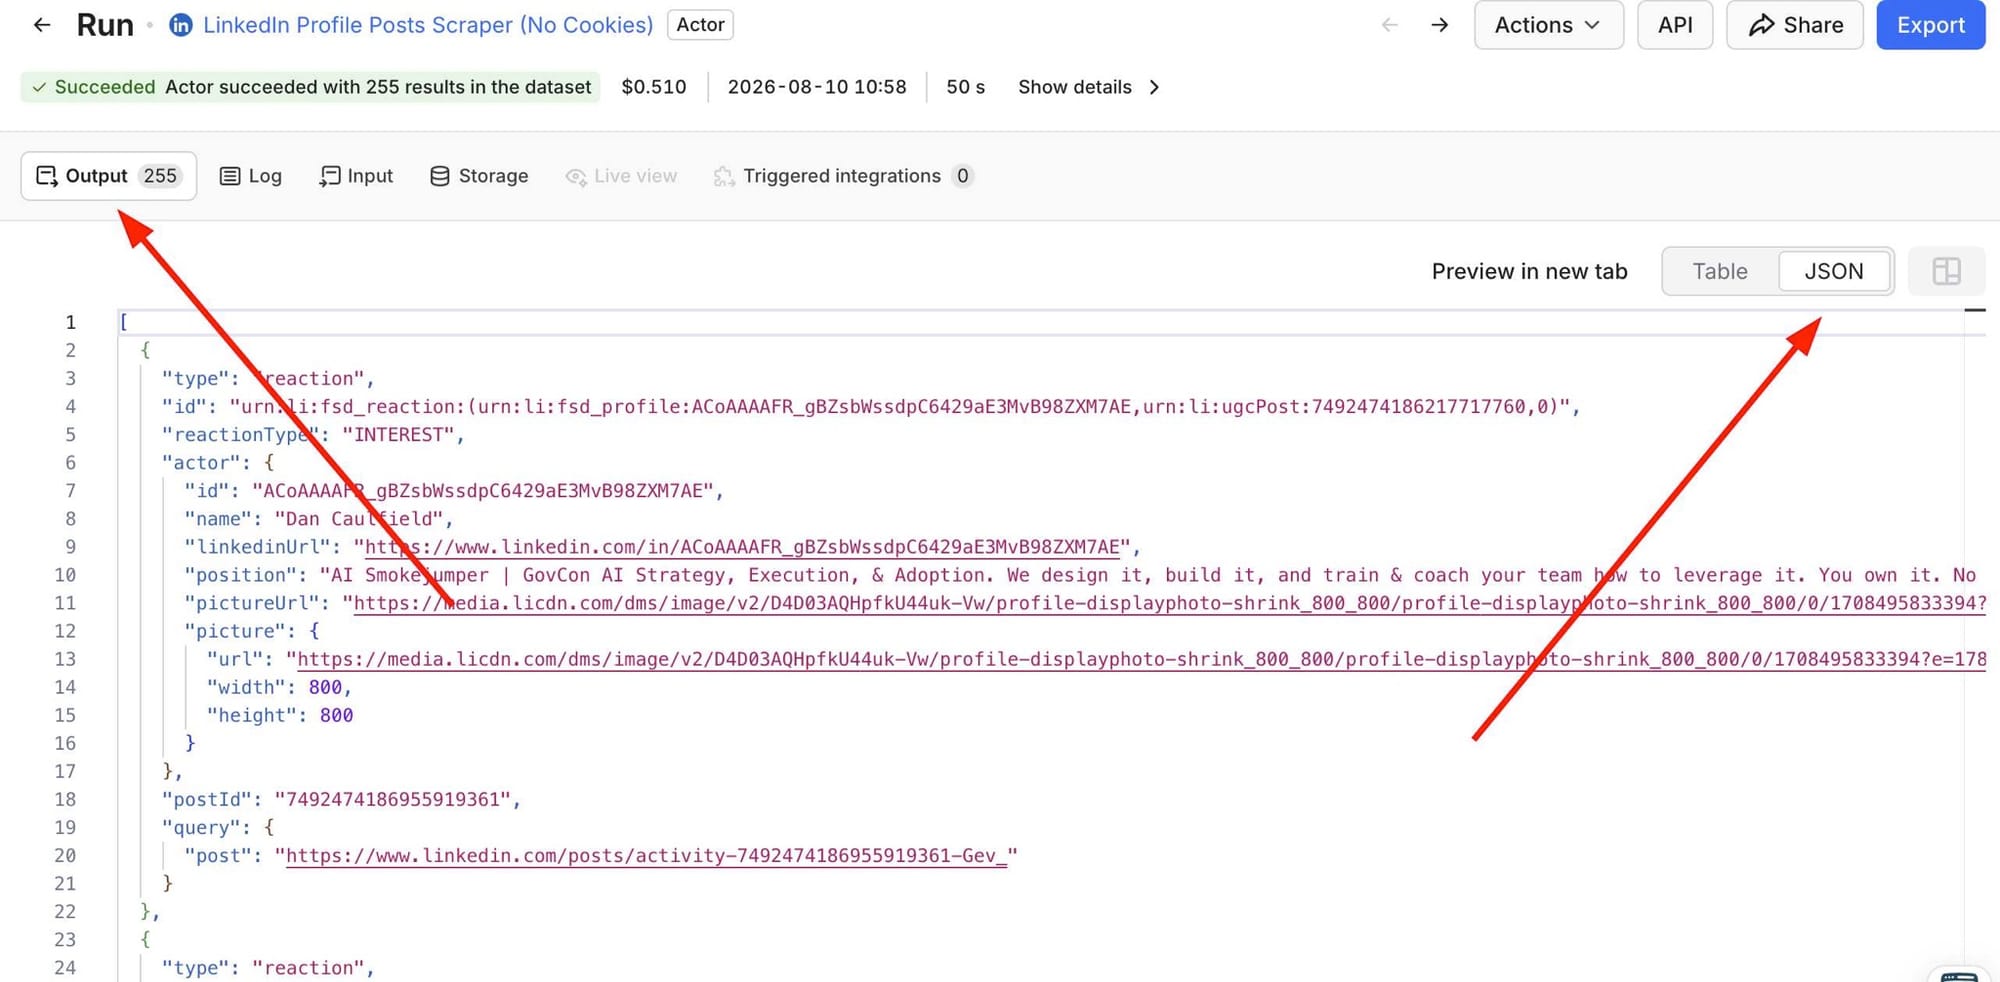Click the Actor label tag
This screenshot has width=2000, height=982.
(x=700, y=25)
